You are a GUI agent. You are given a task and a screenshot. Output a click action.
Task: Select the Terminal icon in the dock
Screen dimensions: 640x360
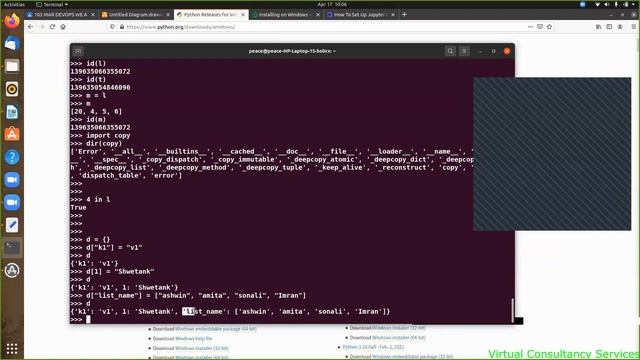tap(12, 248)
